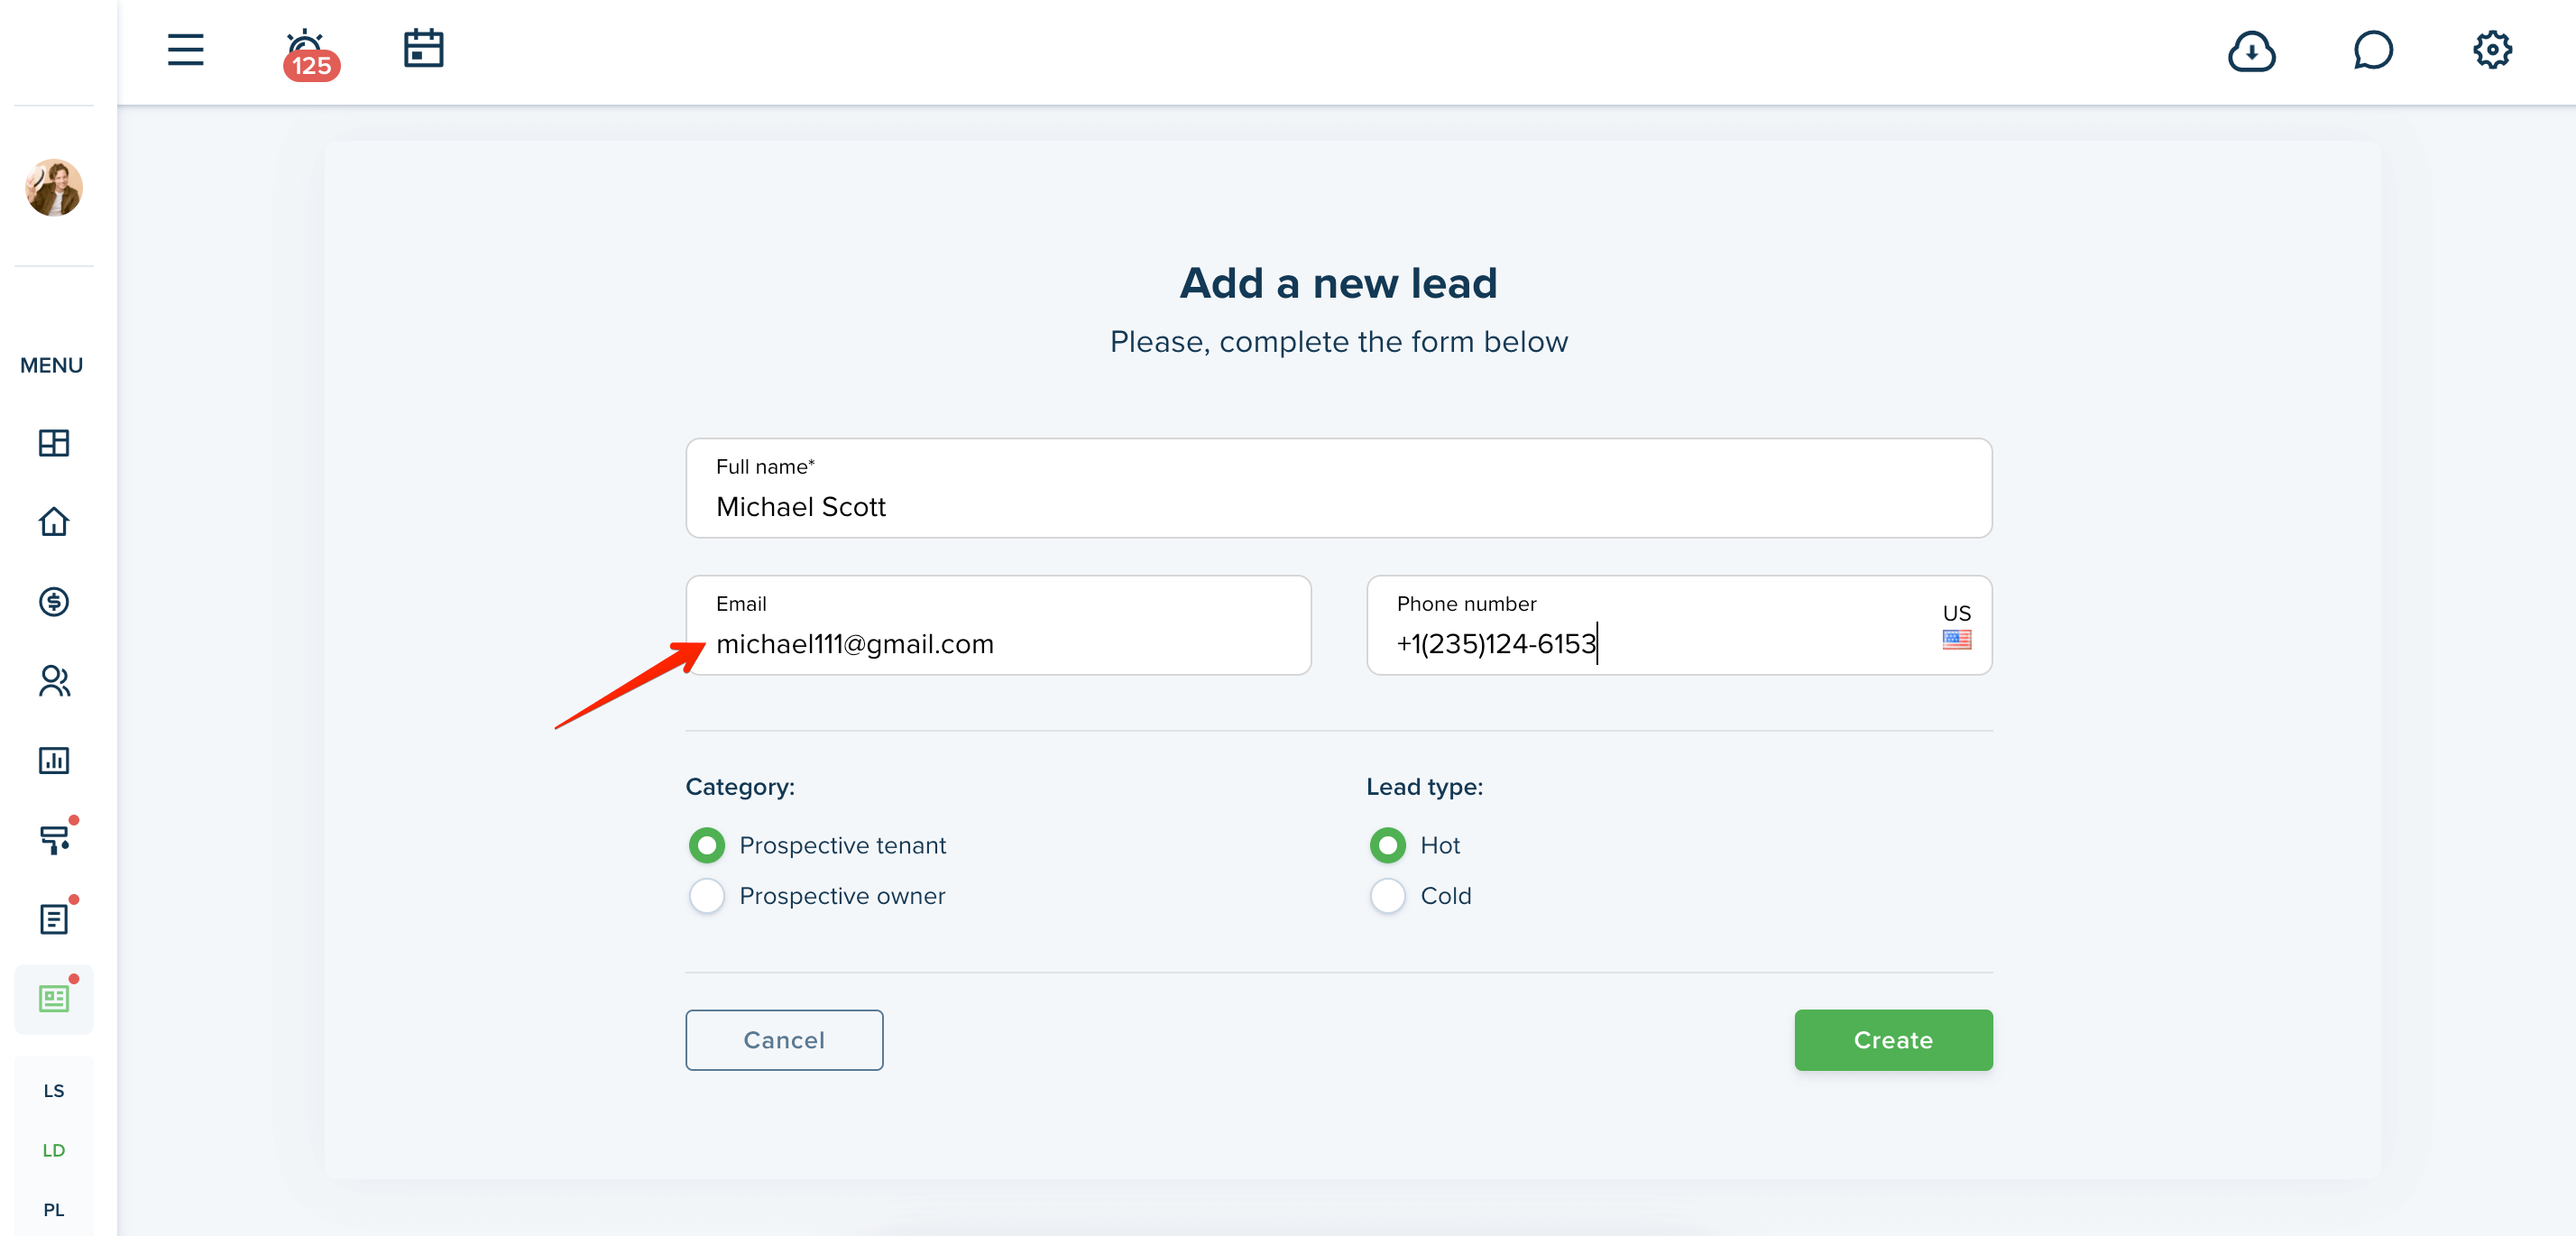The image size is (2576, 1236).
Task: Click the Email input field
Action: pyautogui.click(x=998, y=625)
